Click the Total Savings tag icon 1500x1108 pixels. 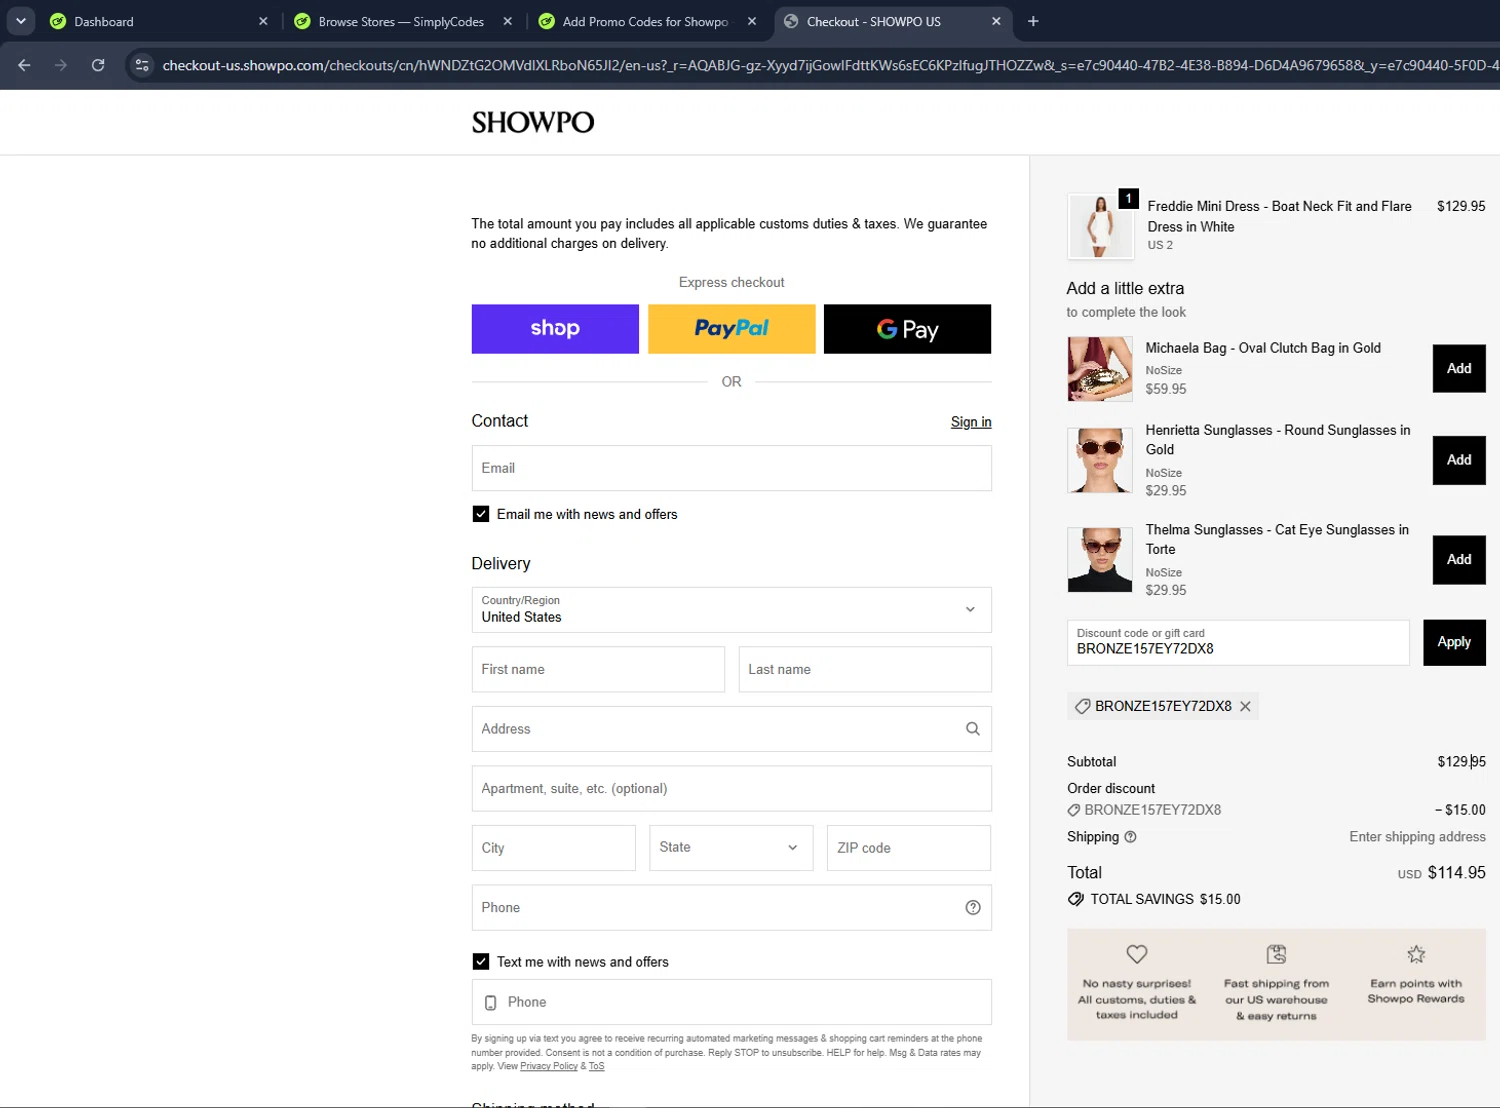(1076, 899)
